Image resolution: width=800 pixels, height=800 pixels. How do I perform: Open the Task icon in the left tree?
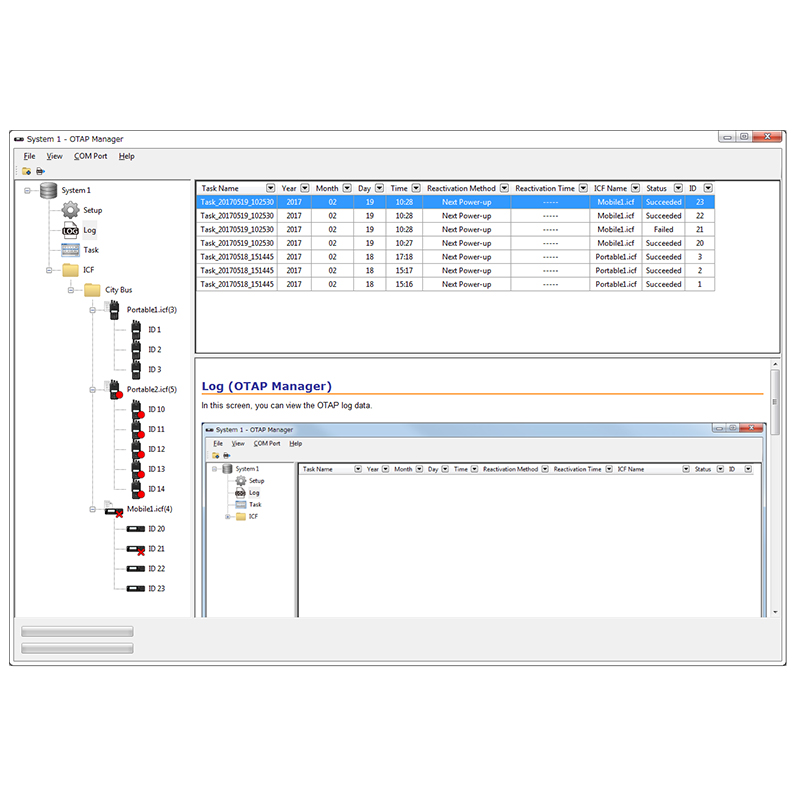(x=69, y=250)
